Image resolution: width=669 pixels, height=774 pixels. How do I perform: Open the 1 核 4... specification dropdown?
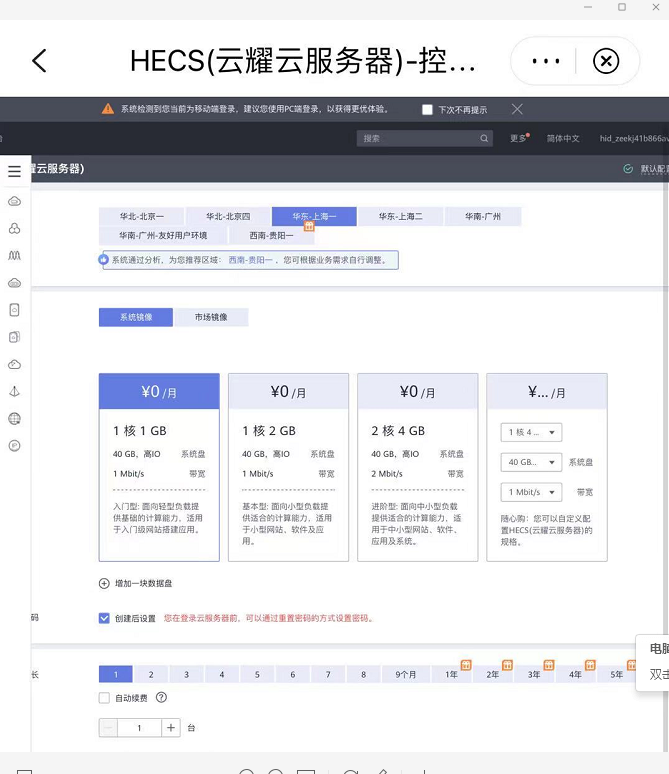(x=531, y=432)
